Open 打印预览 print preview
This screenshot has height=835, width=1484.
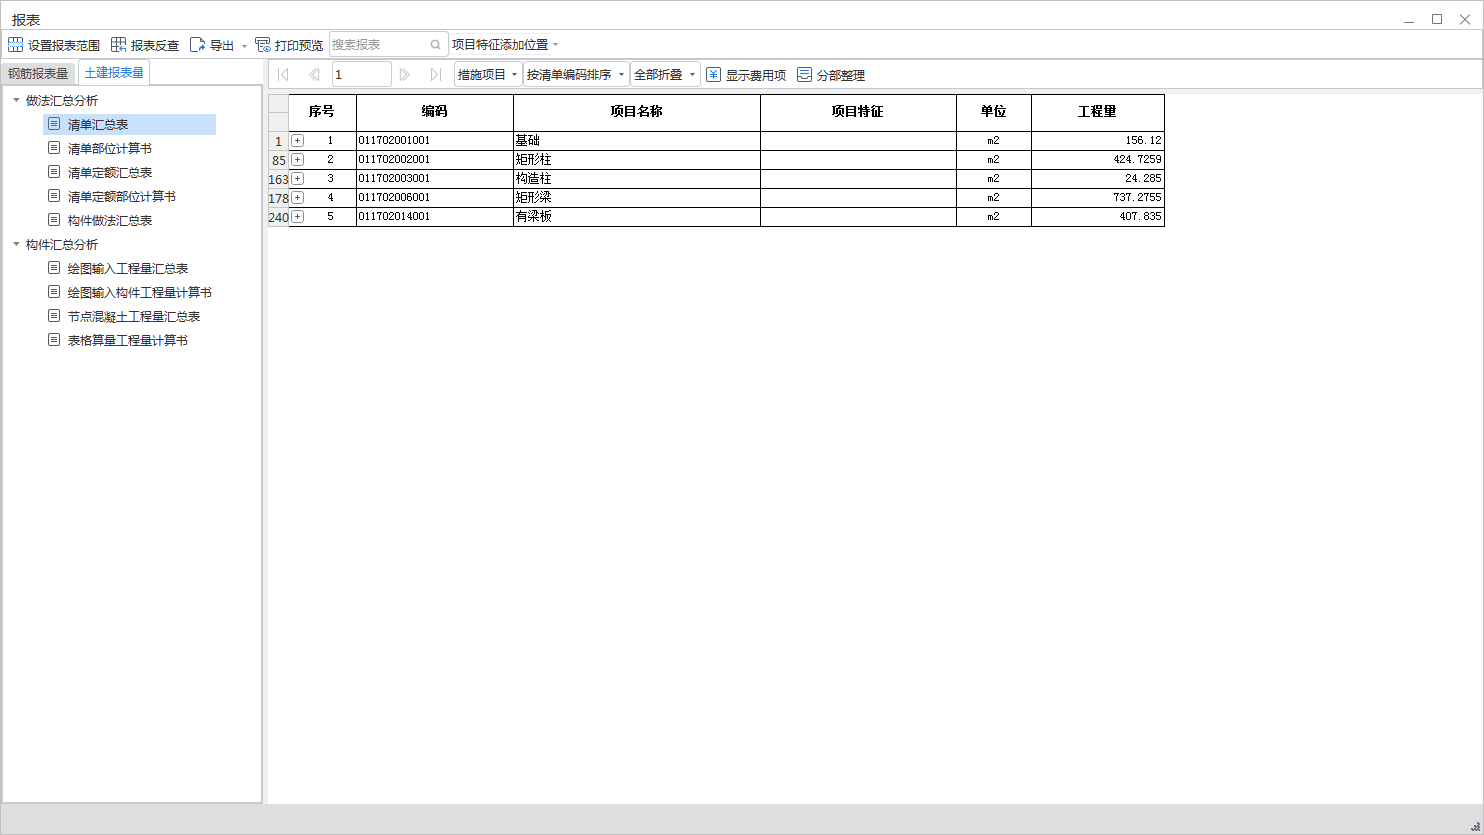pos(289,45)
